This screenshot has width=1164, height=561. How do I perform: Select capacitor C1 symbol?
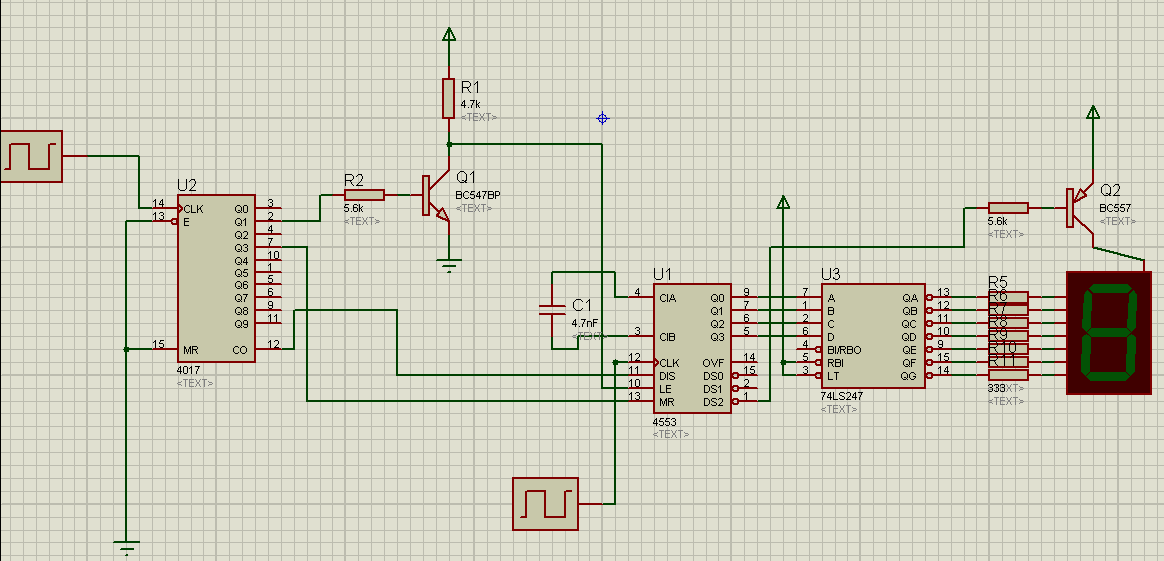click(552, 309)
